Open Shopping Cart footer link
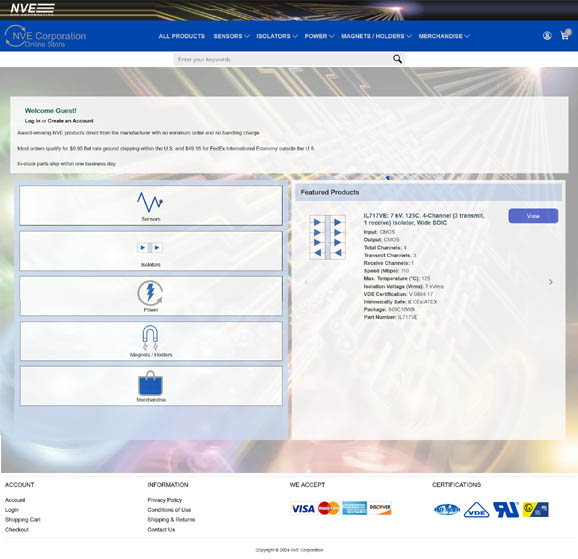 coord(23,520)
